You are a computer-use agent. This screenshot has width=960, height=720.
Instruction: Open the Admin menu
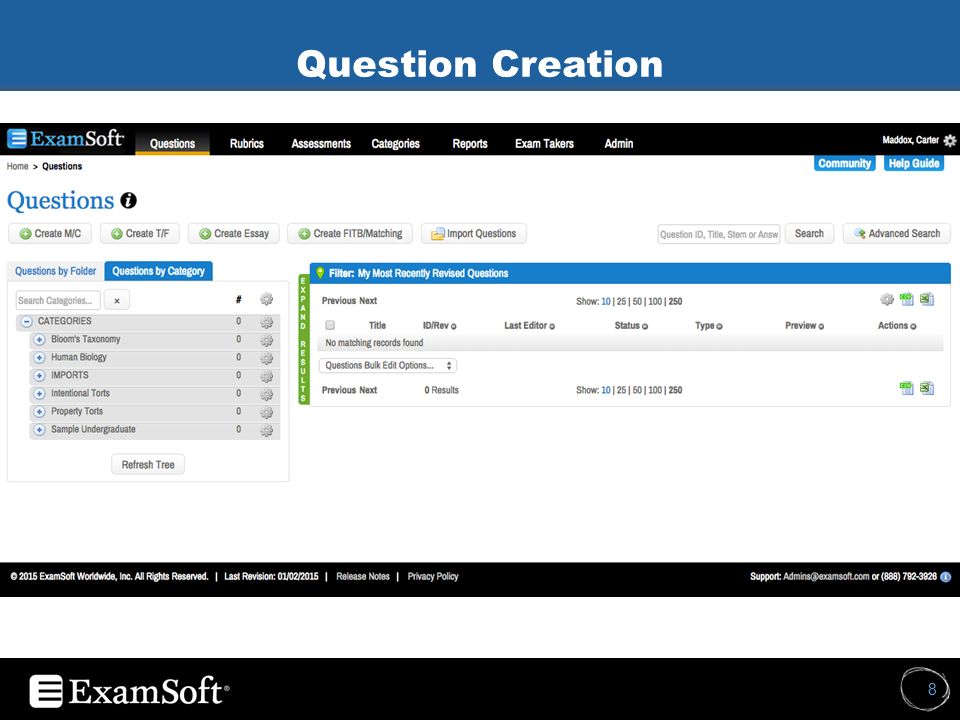[x=619, y=143]
